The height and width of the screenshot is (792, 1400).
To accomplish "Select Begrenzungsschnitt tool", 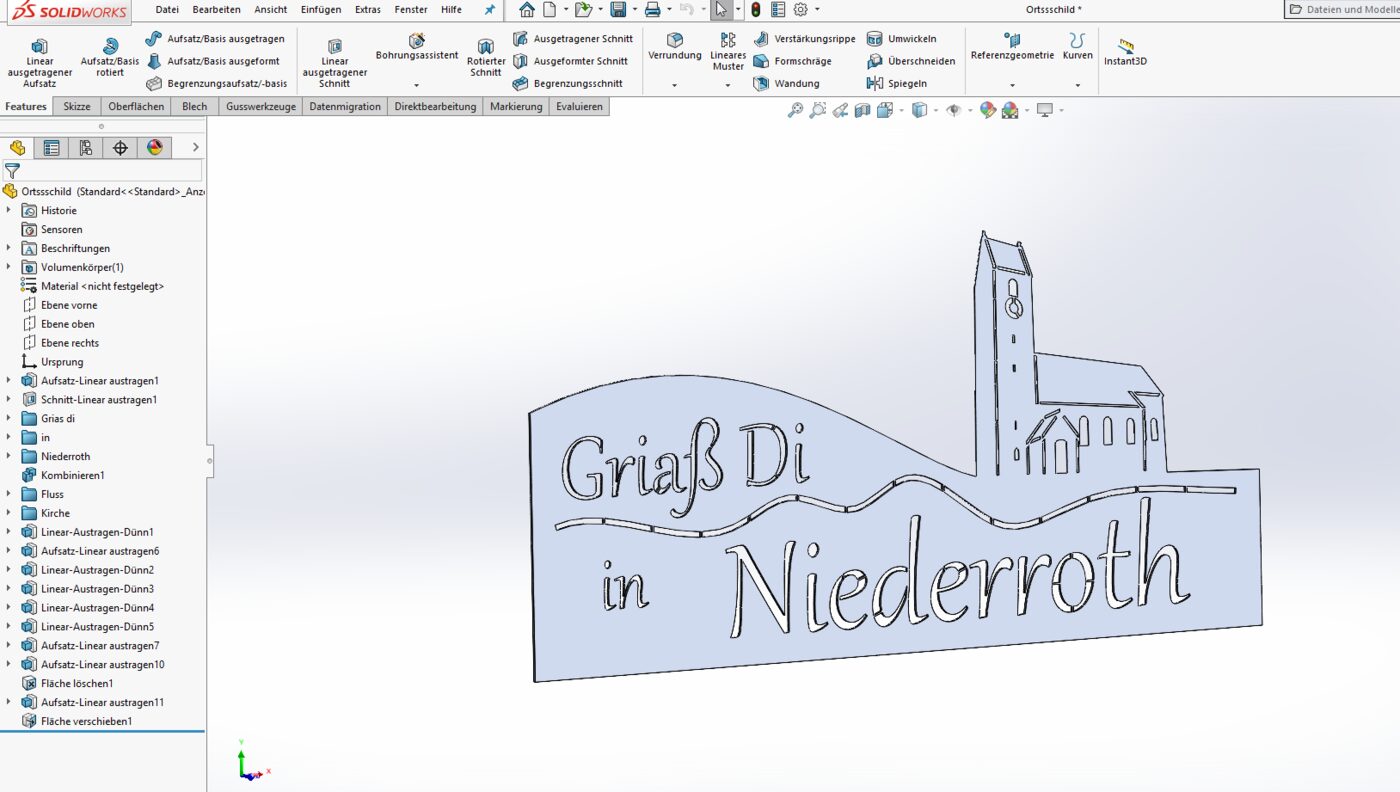I will [567, 84].
